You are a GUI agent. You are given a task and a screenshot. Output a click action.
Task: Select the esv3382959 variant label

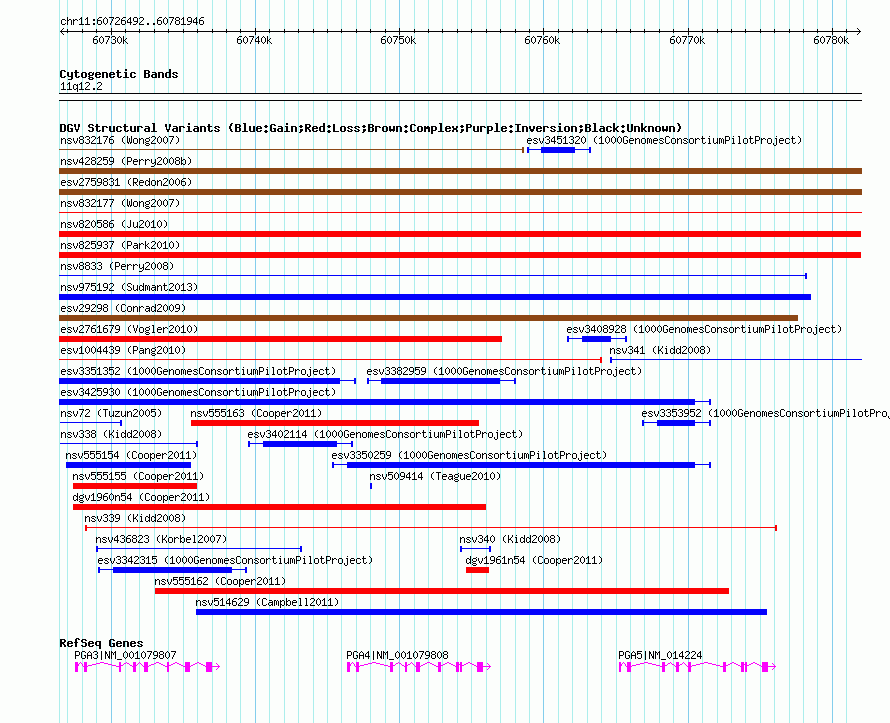click(504, 371)
